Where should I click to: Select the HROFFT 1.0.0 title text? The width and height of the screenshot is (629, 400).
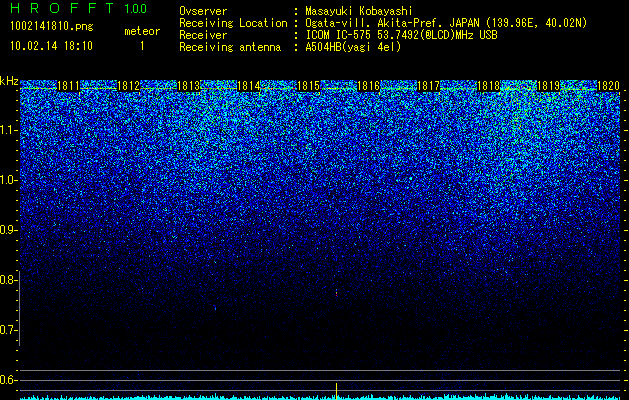[x=79, y=8]
